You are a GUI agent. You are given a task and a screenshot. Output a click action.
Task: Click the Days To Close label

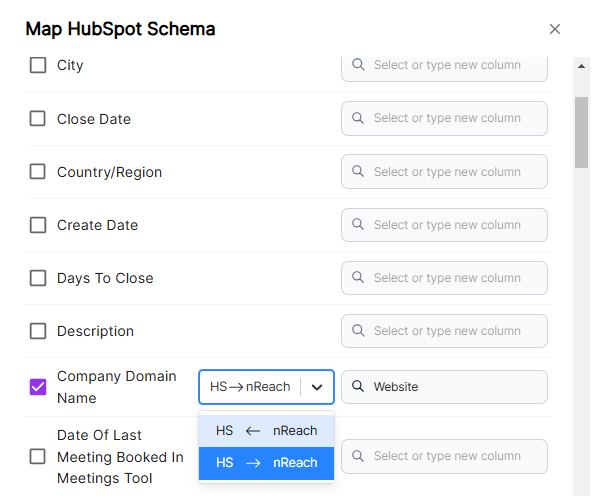pyautogui.click(x=105, y=278)
